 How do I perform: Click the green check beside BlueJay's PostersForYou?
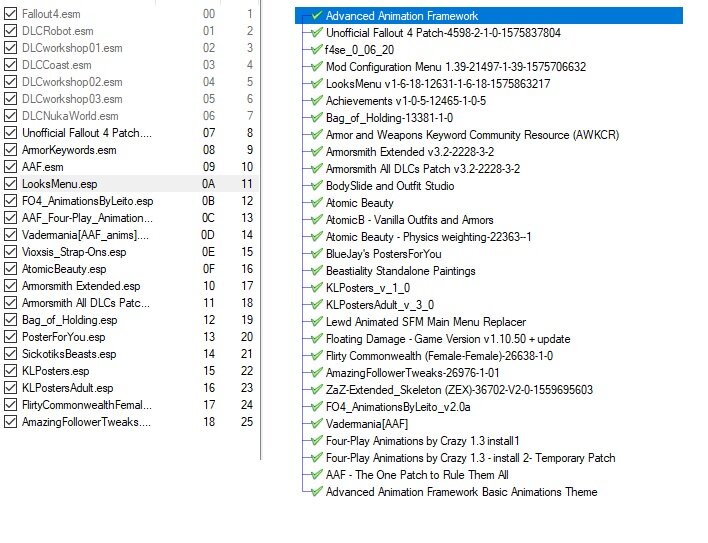tap(317, 254)
